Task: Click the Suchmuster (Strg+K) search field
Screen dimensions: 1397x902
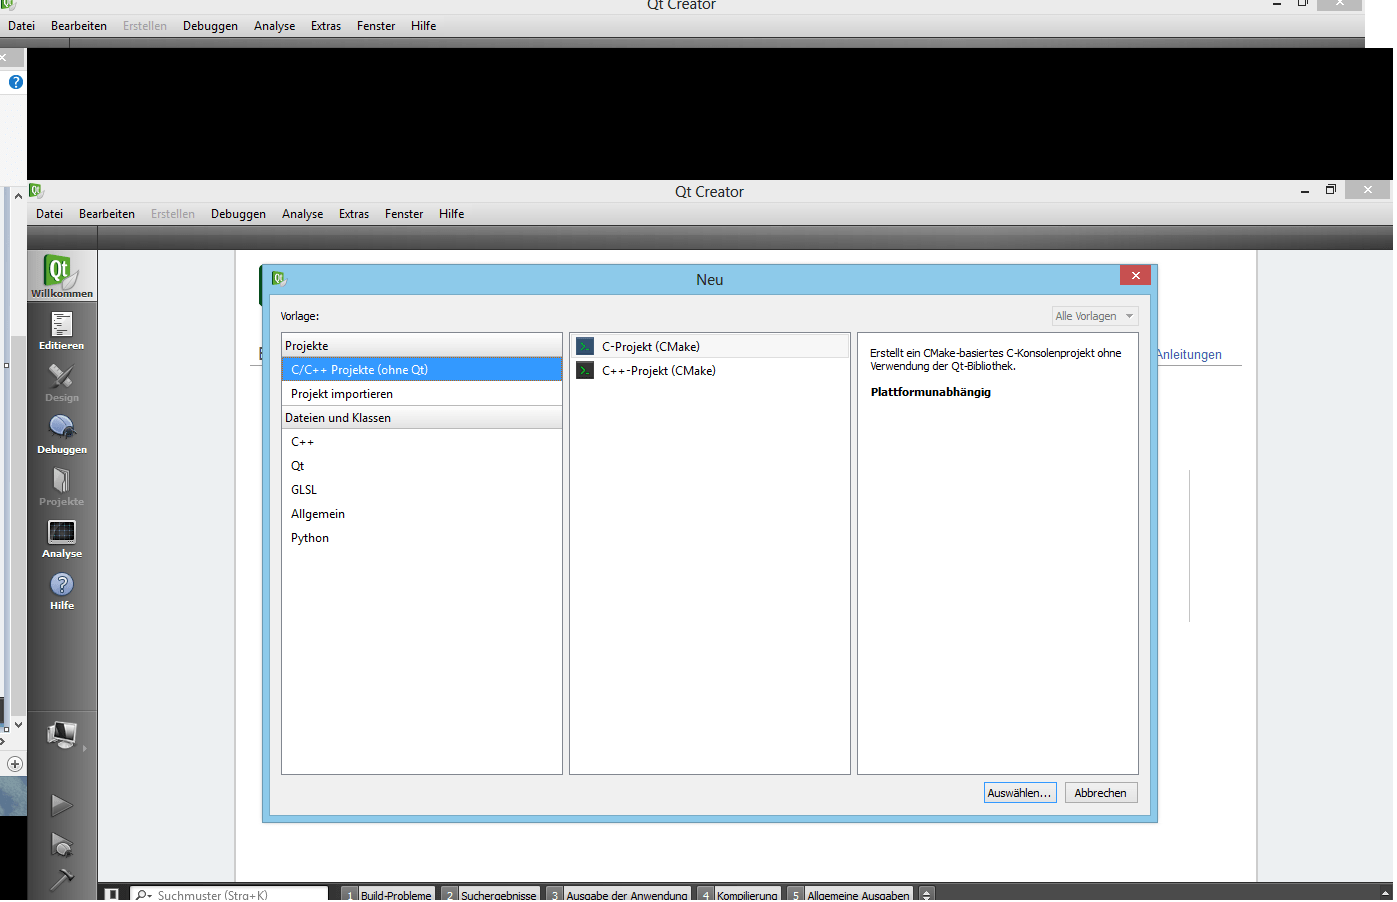Action: (229, 895)
